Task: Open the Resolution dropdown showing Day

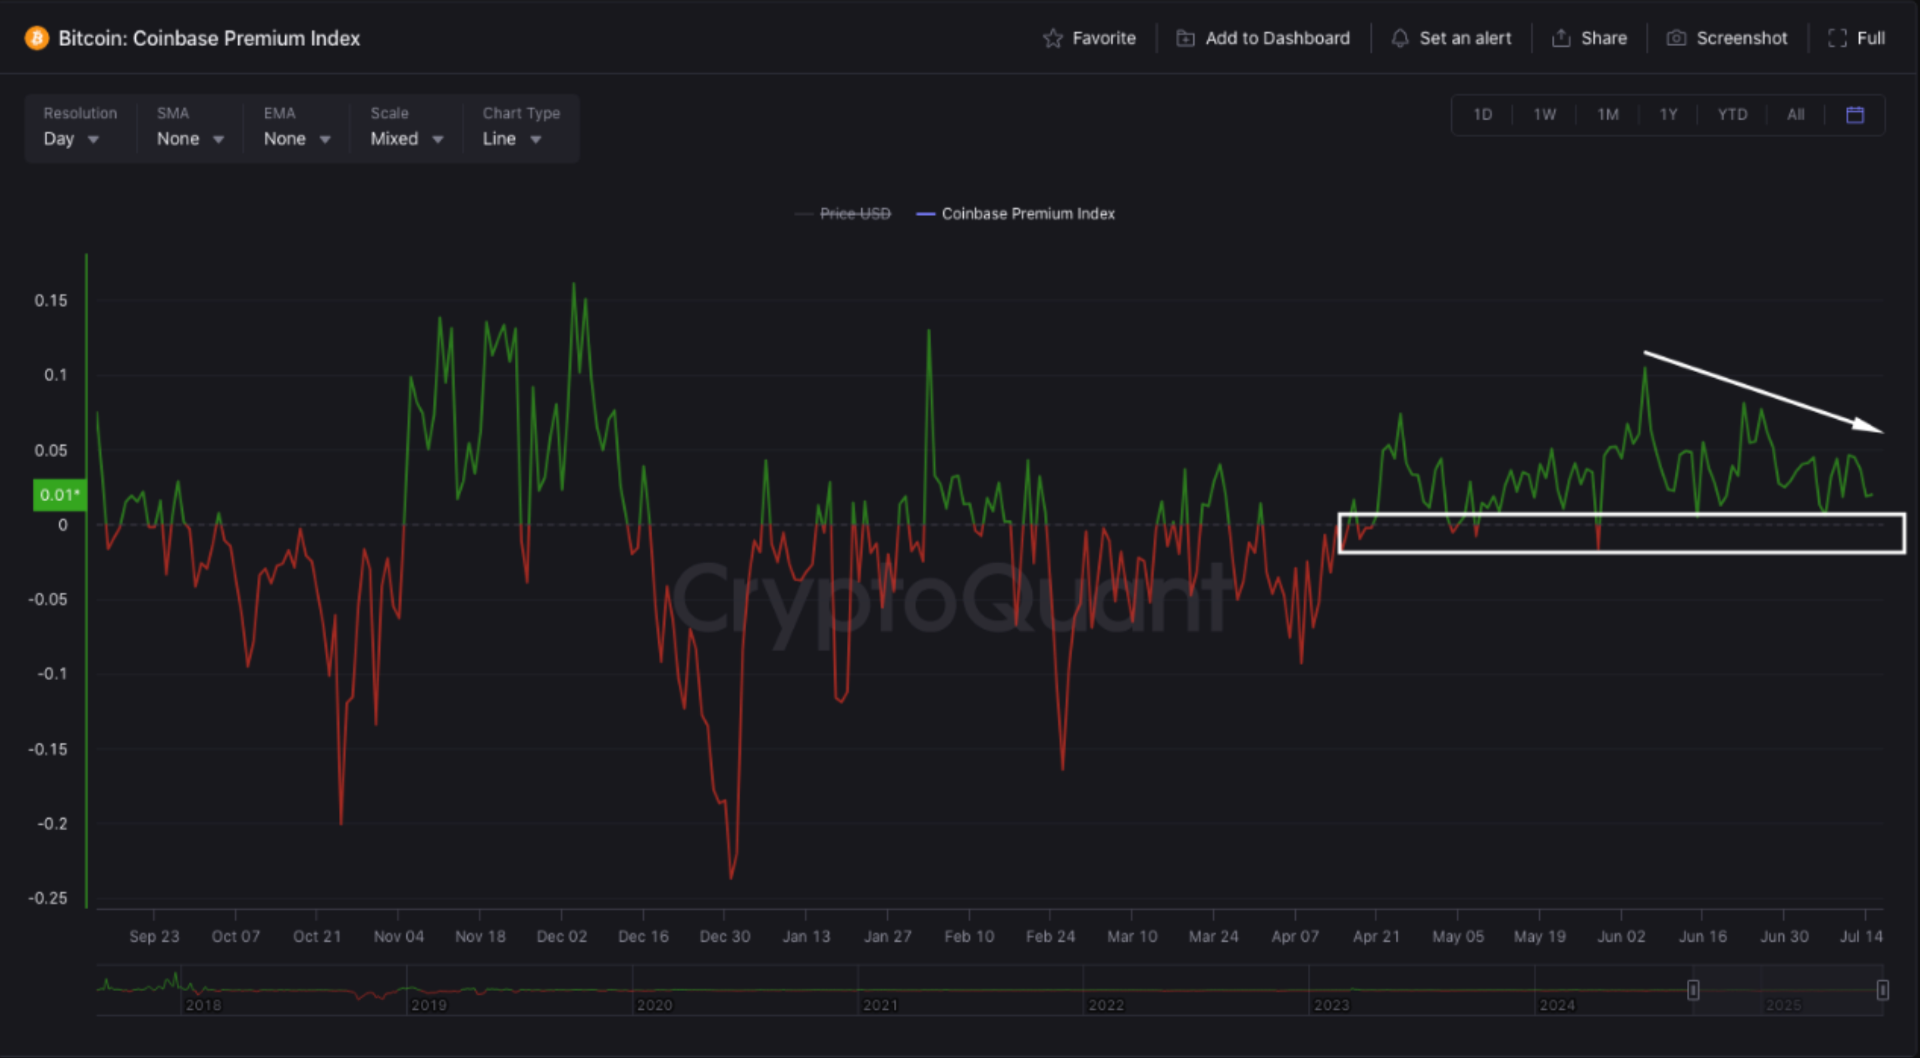Action: click(x=70, y=139)
